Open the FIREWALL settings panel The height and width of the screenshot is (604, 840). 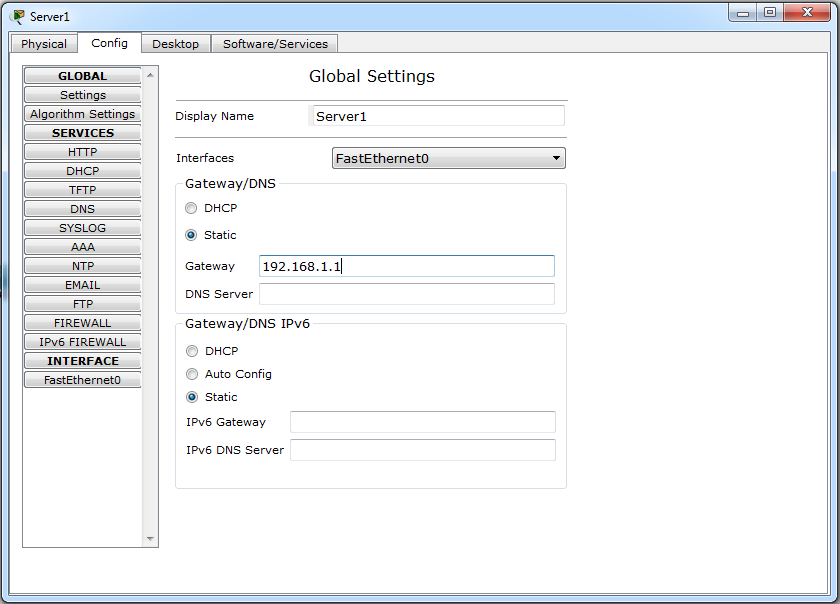(82, 322)
